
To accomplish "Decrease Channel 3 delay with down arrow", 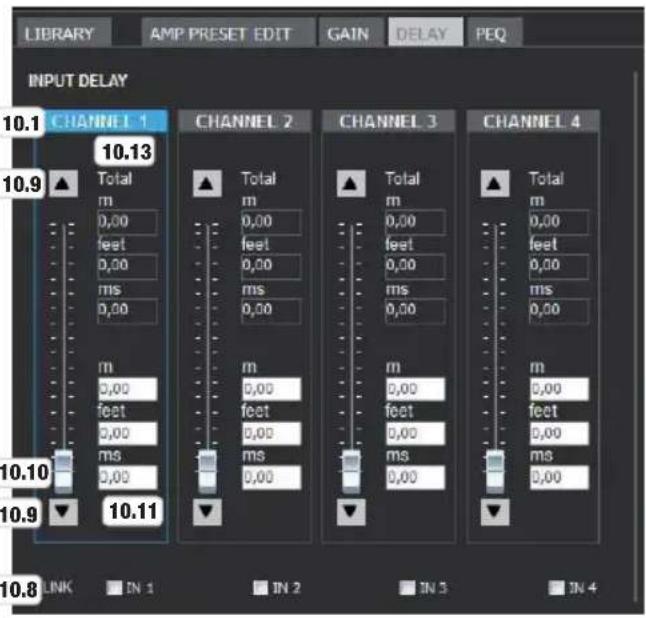I will (x=351, y=512).
